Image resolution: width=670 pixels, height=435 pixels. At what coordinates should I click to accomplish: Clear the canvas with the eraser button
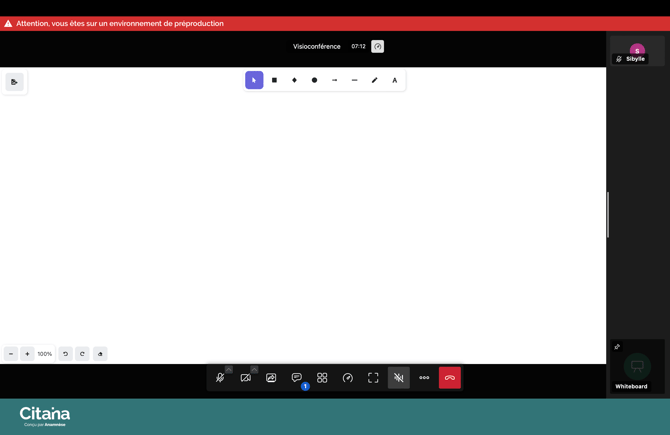coord(100,354)
